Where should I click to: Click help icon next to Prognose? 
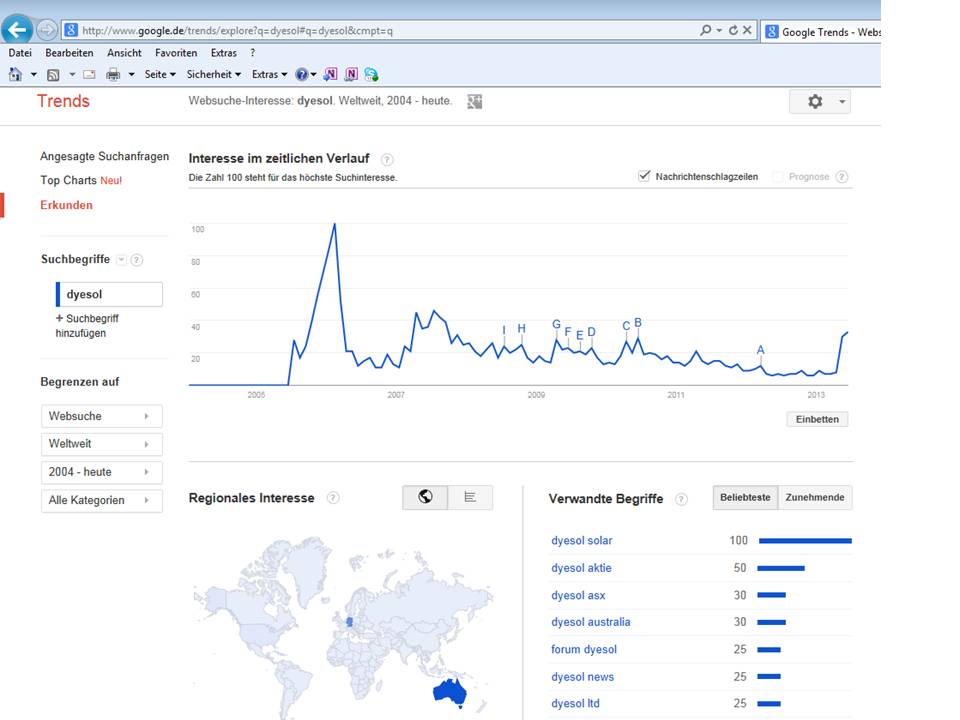point(842,177)
